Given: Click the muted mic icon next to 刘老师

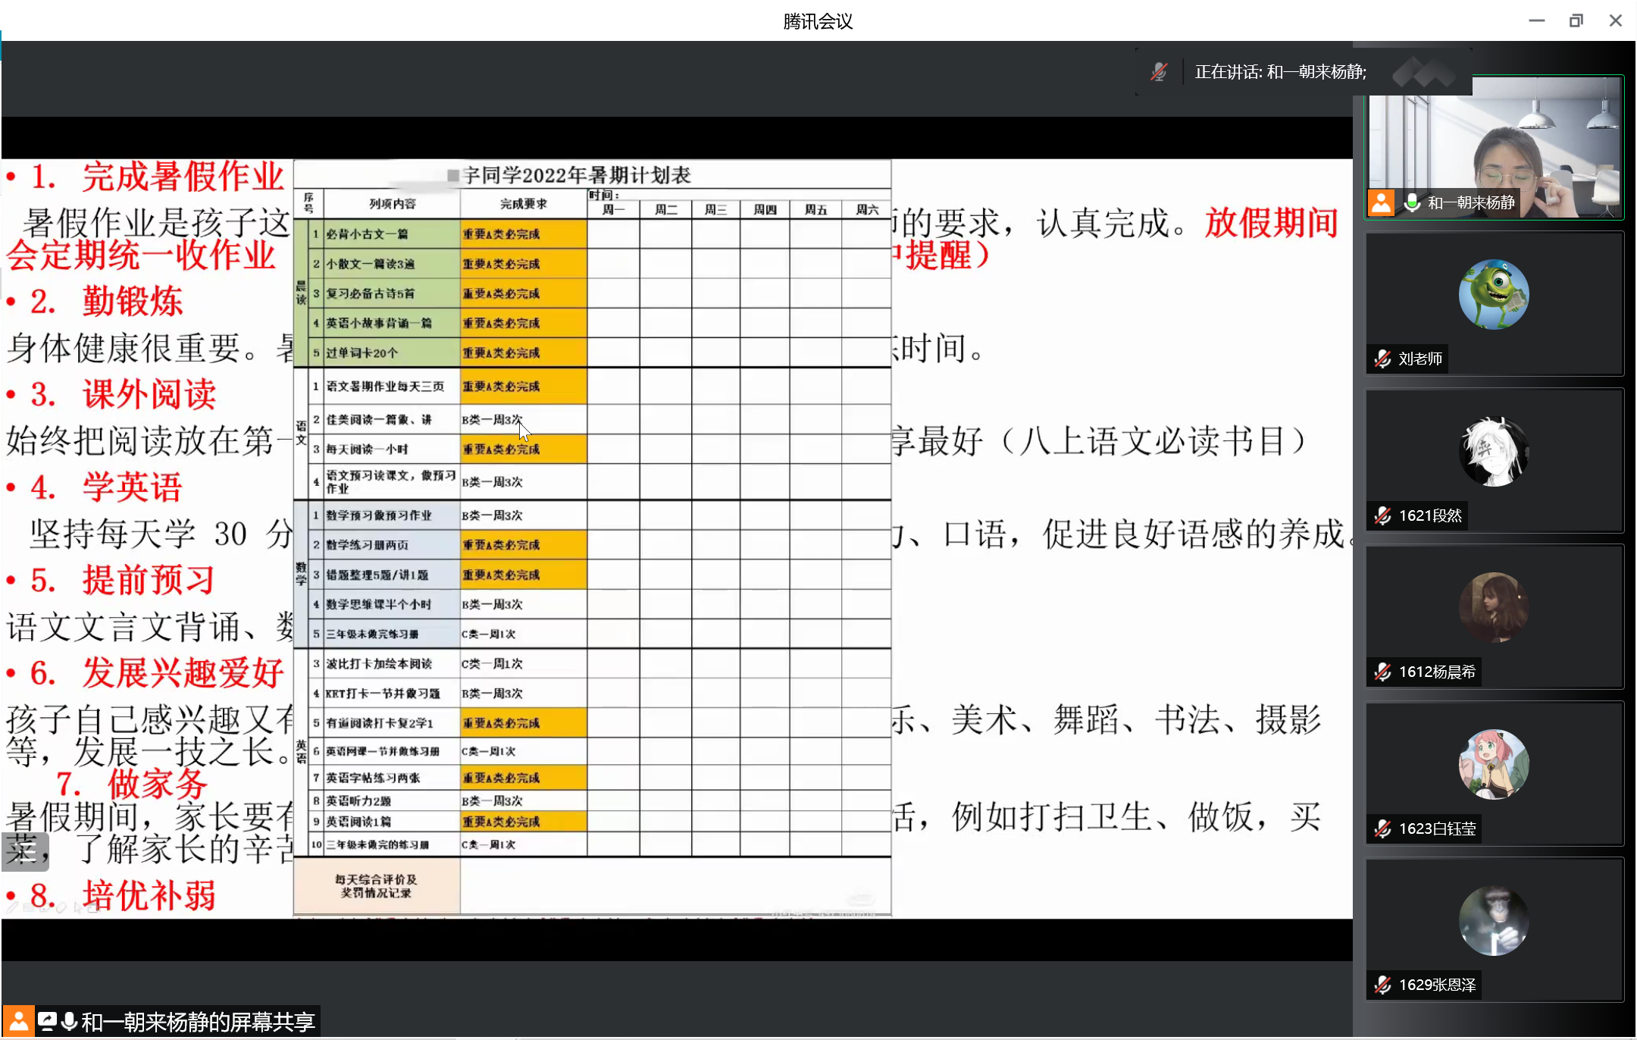Looking at the screenshot, I should coord(1383,359).
